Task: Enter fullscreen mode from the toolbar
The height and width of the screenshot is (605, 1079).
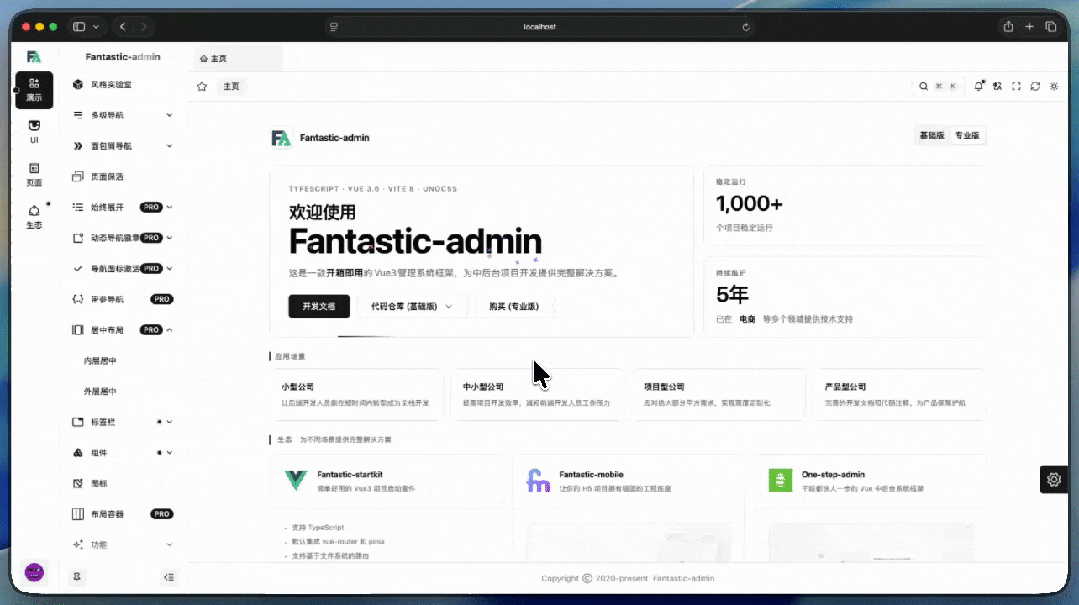Action: tap(1016, 86)
